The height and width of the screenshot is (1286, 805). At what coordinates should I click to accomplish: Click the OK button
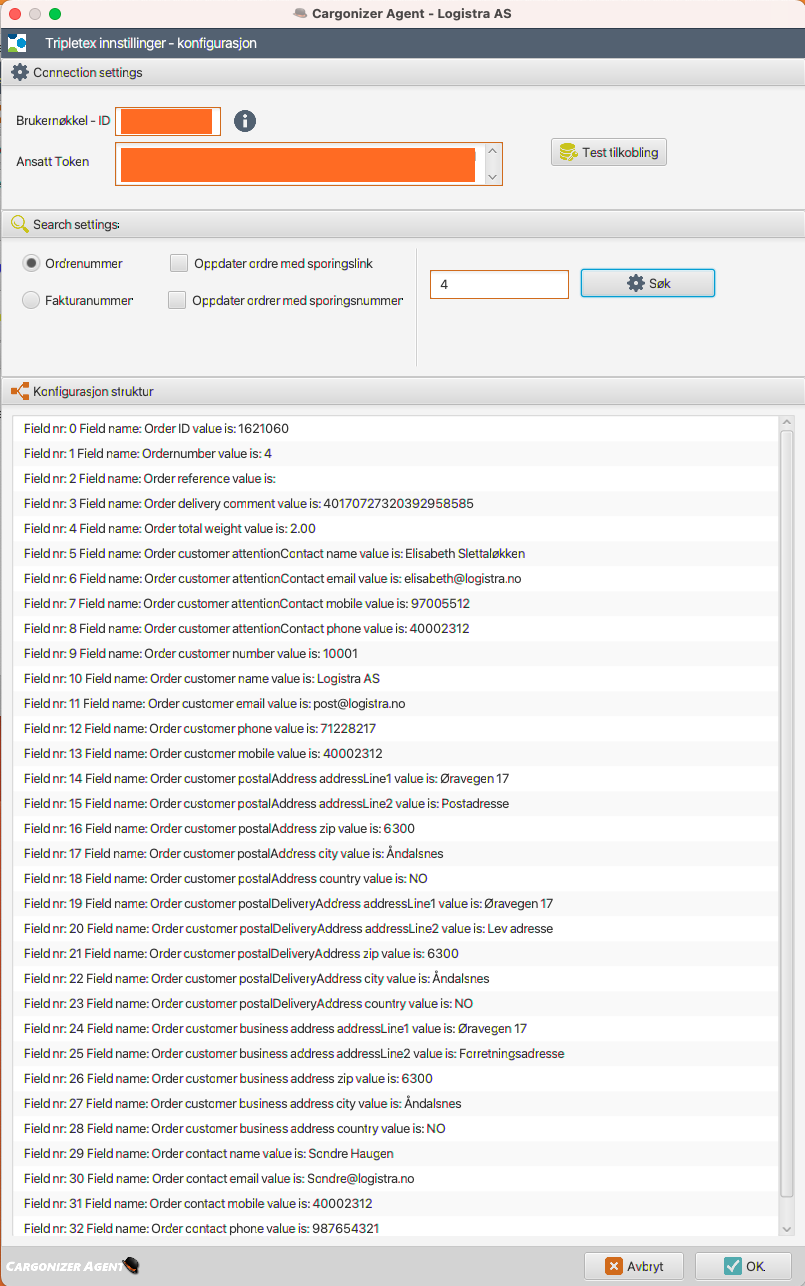(743, 1266)
